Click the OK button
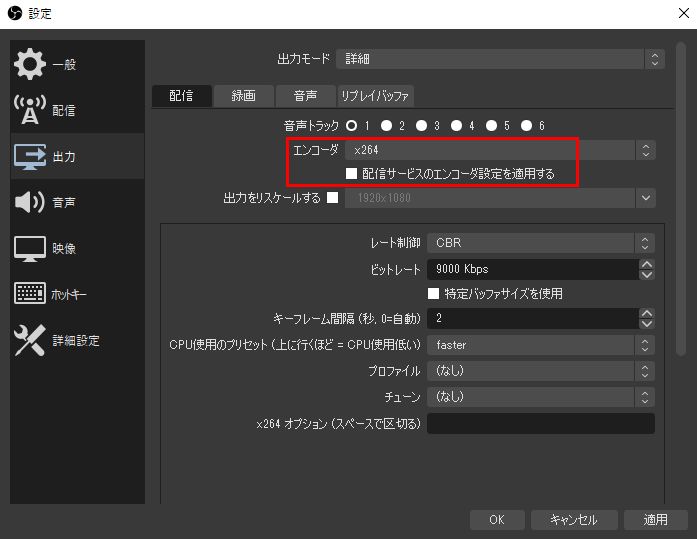Viewport: 697px width, 539px height. coord(497,519)
